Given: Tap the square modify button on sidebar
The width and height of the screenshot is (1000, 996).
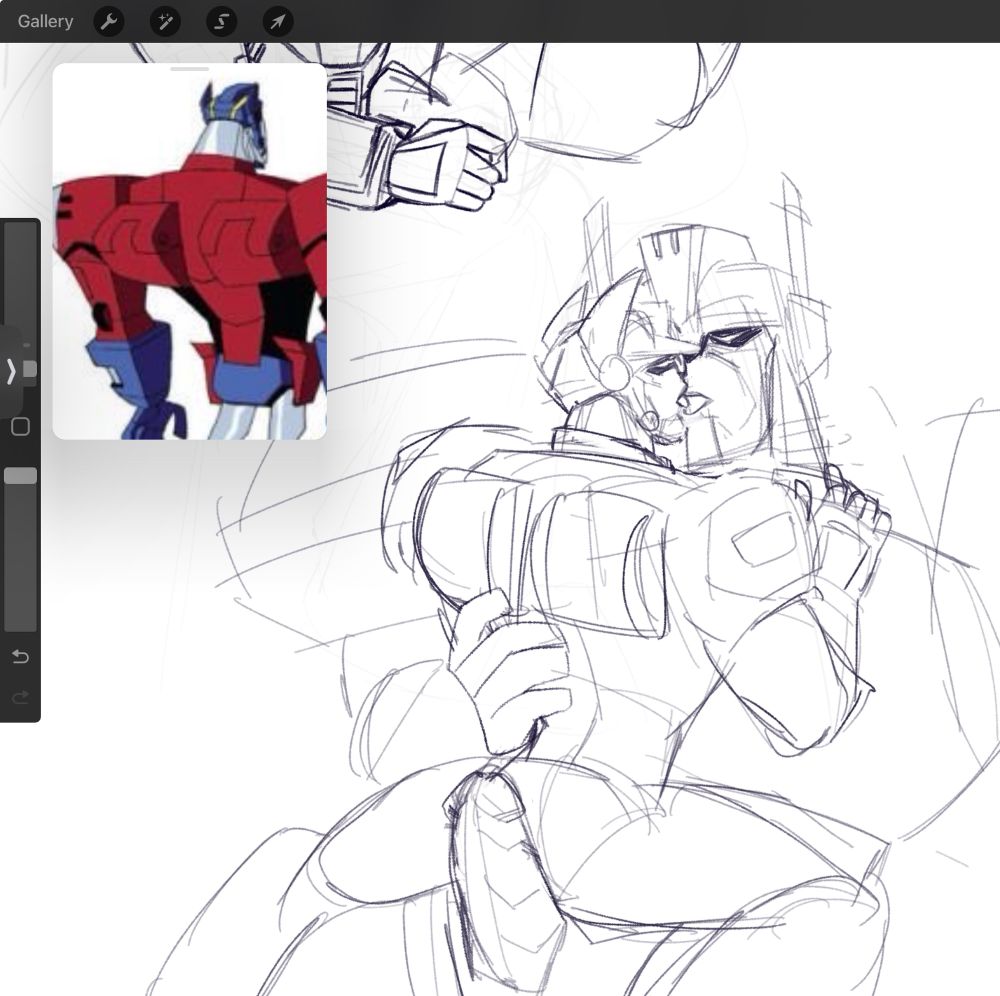Looking at the screenshot, I should pos(20,427).
